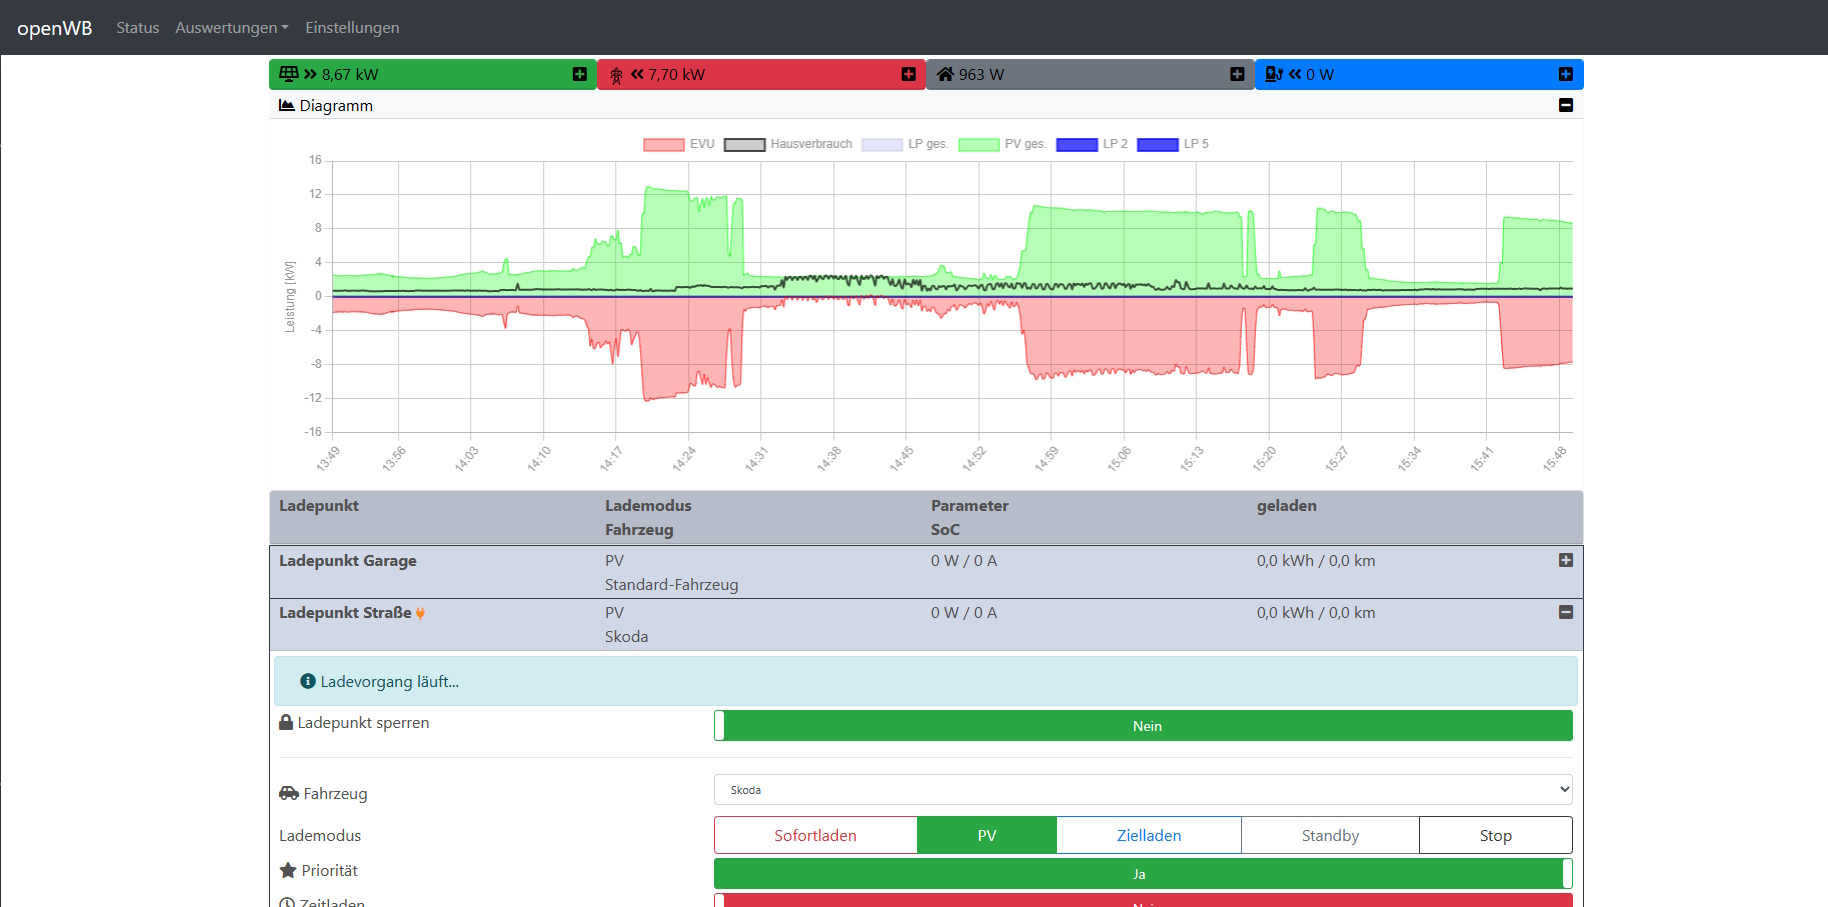Viewport: 1828px width, 907px height.
Task: Click the openWB brand logo
Action: coord(55,28)
